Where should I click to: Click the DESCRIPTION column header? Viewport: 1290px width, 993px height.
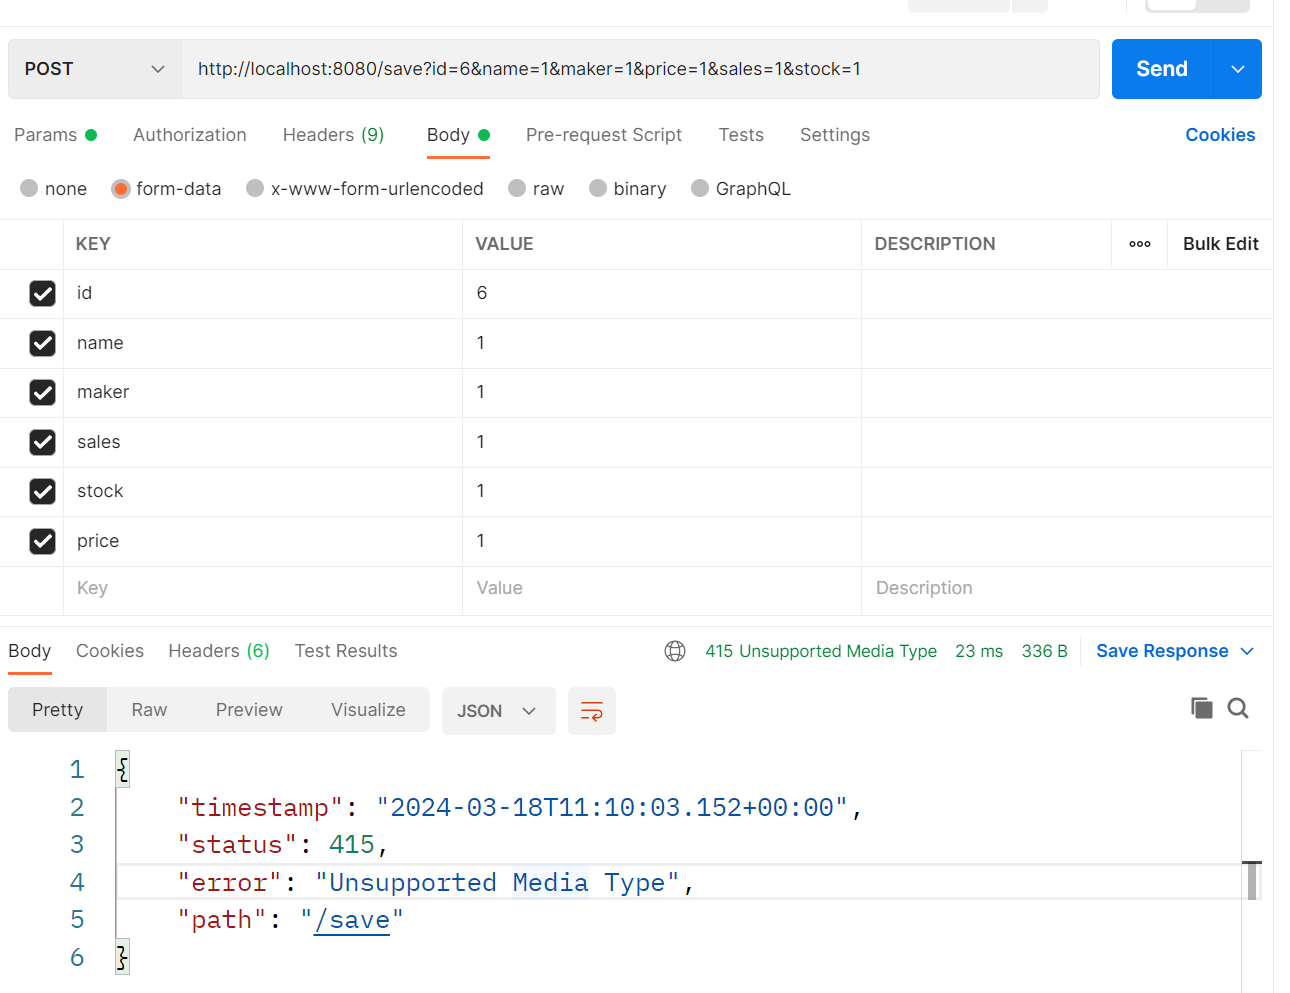click(x=935, y=244)
